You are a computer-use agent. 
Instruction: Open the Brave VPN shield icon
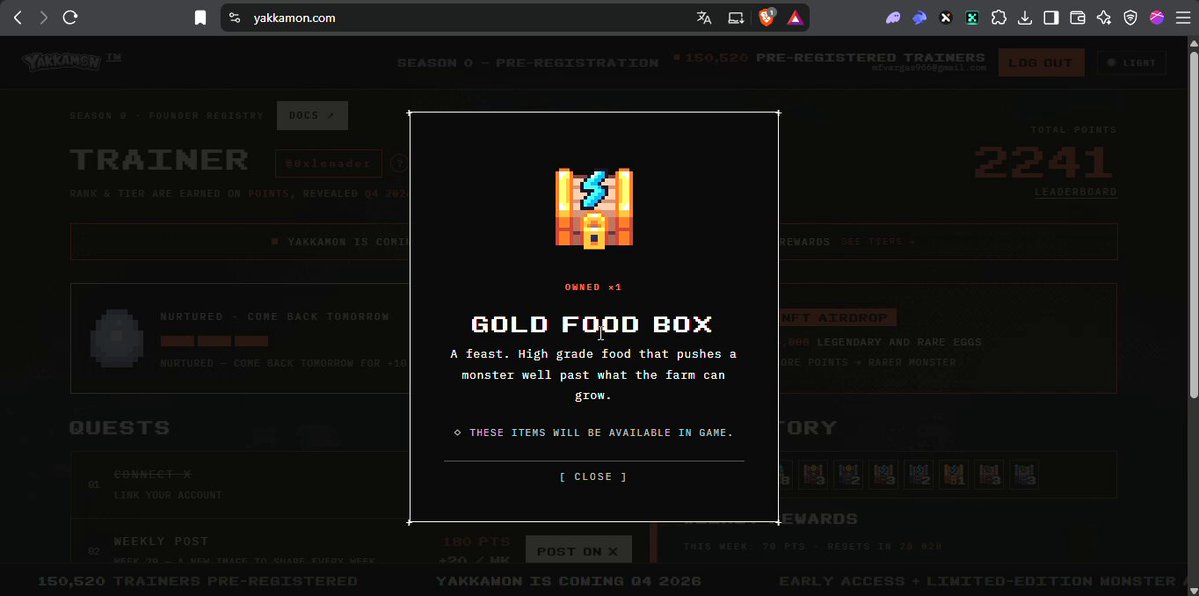coord(1130,18)
